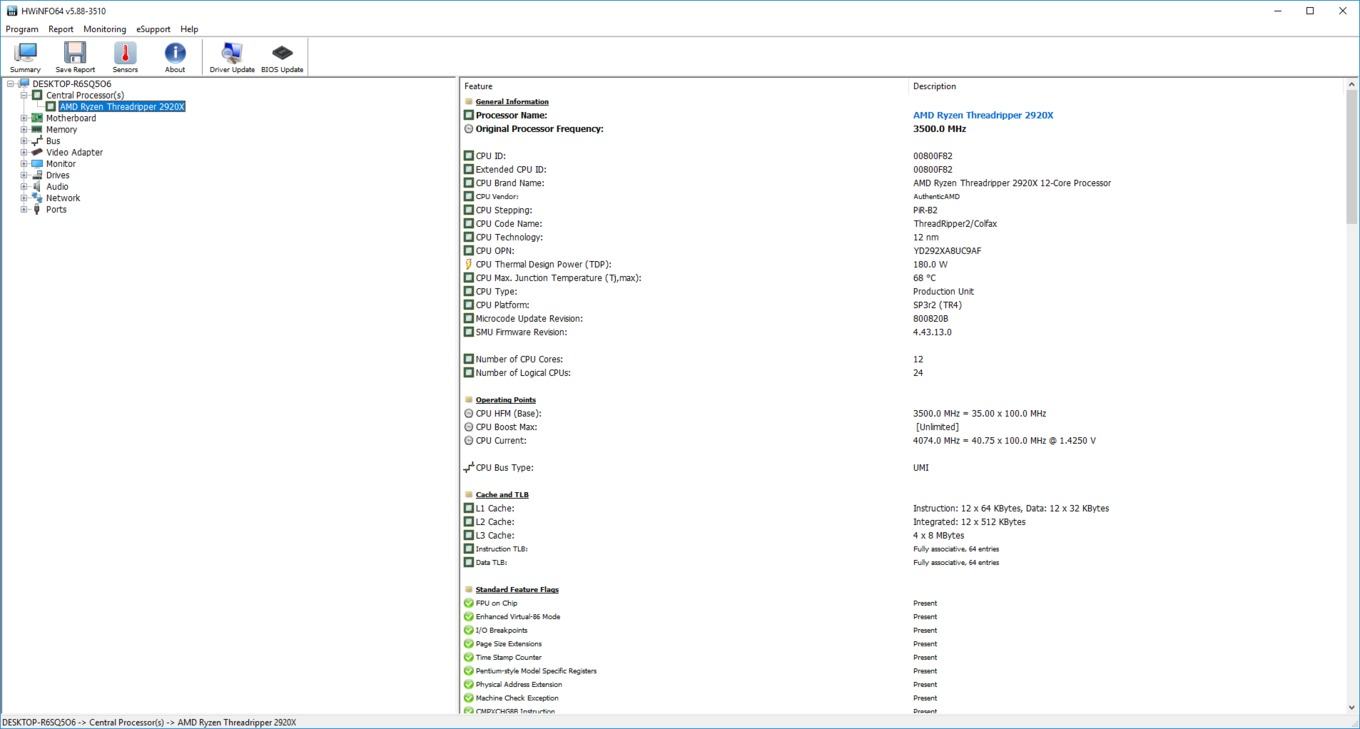Select the CPU Boost Max row
The width and height of the screenshot is (1360, 729).
coord(903,427)
